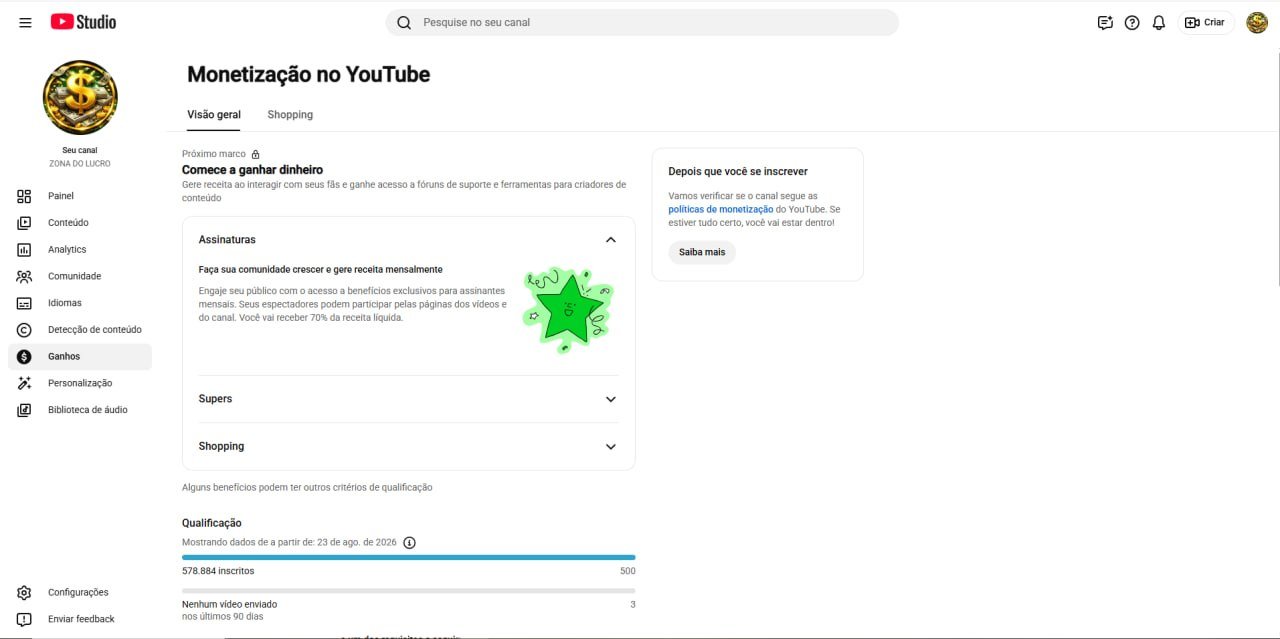Click the Comece a ganhar dinheiro heading
This screenshot has width=1280, height=639.
pyautogui.click(x=252, y=170)
